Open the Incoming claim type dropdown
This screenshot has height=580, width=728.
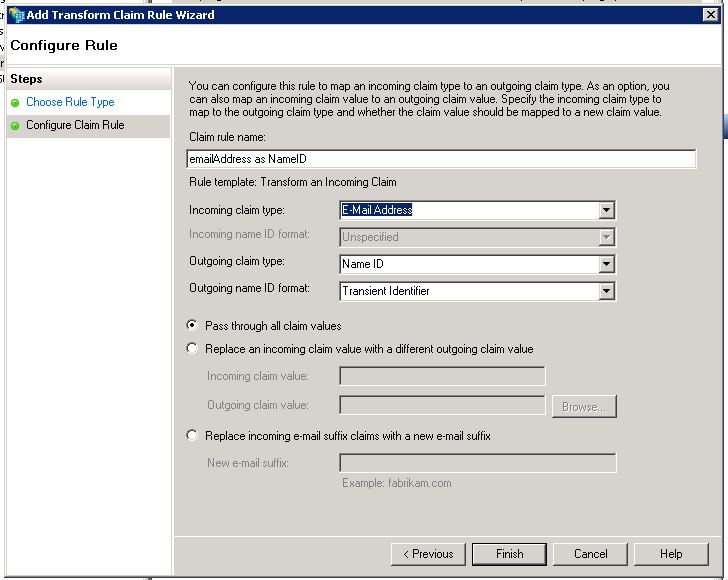pyautogui.click(x=606, y=210)
